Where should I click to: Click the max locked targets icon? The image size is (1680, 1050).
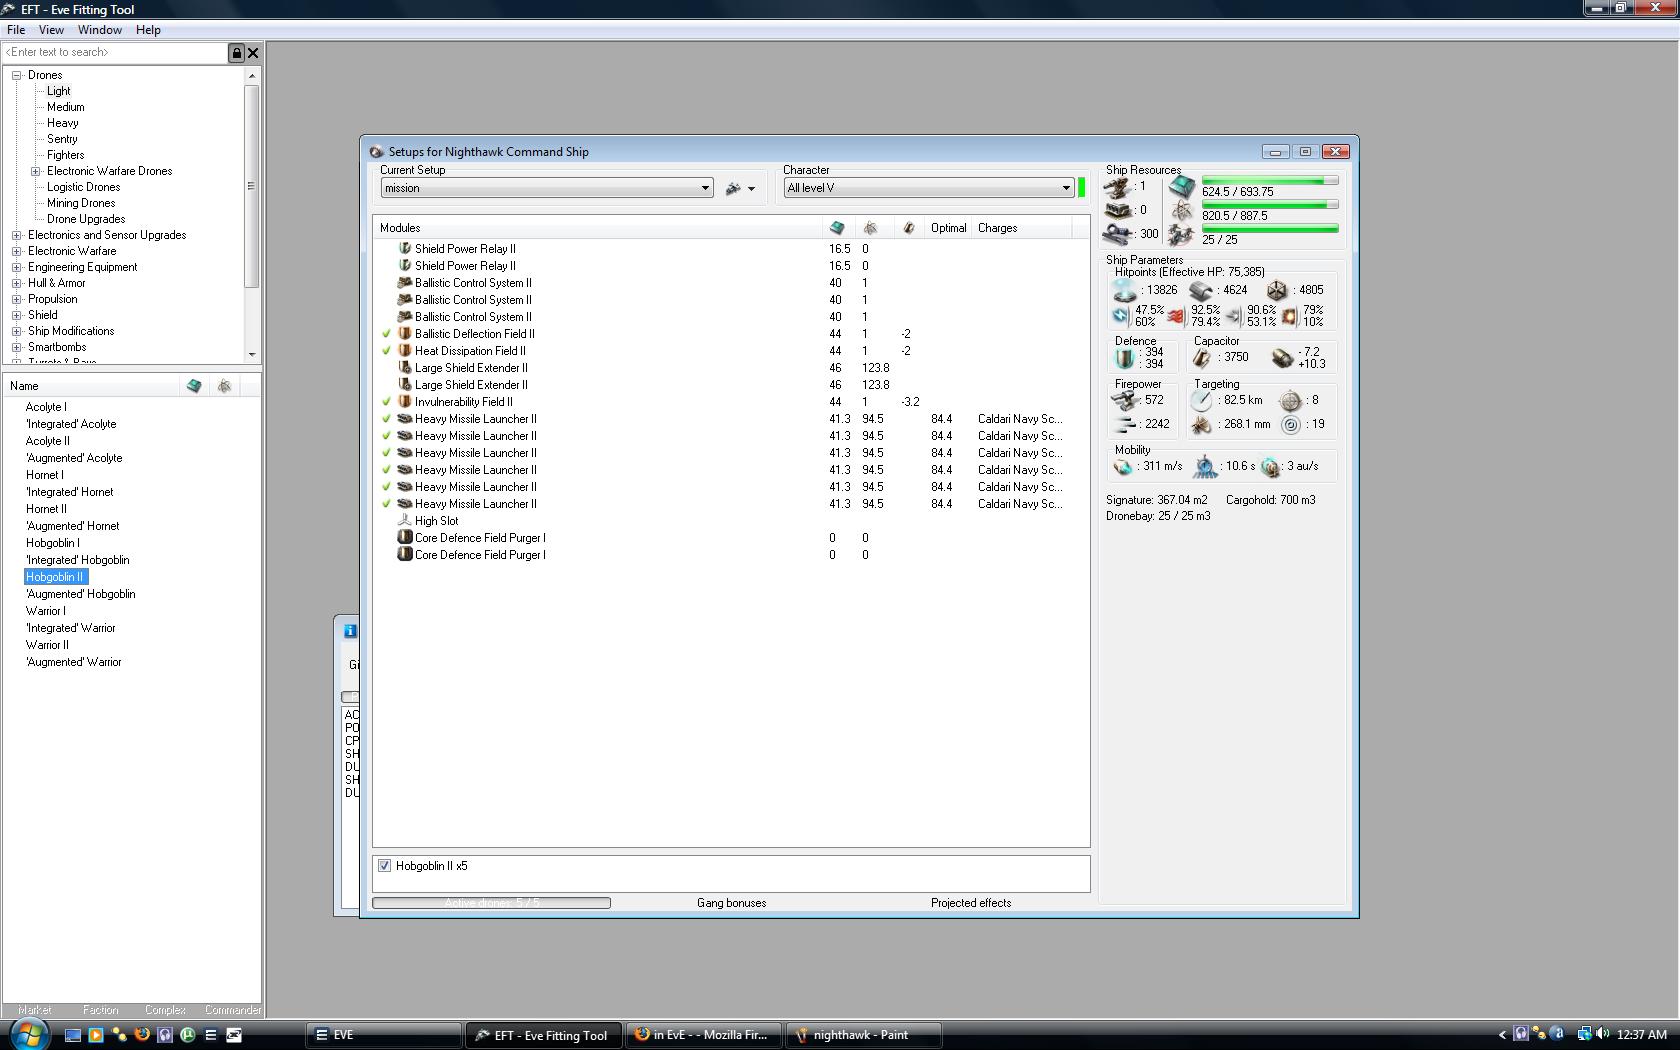1291,400
